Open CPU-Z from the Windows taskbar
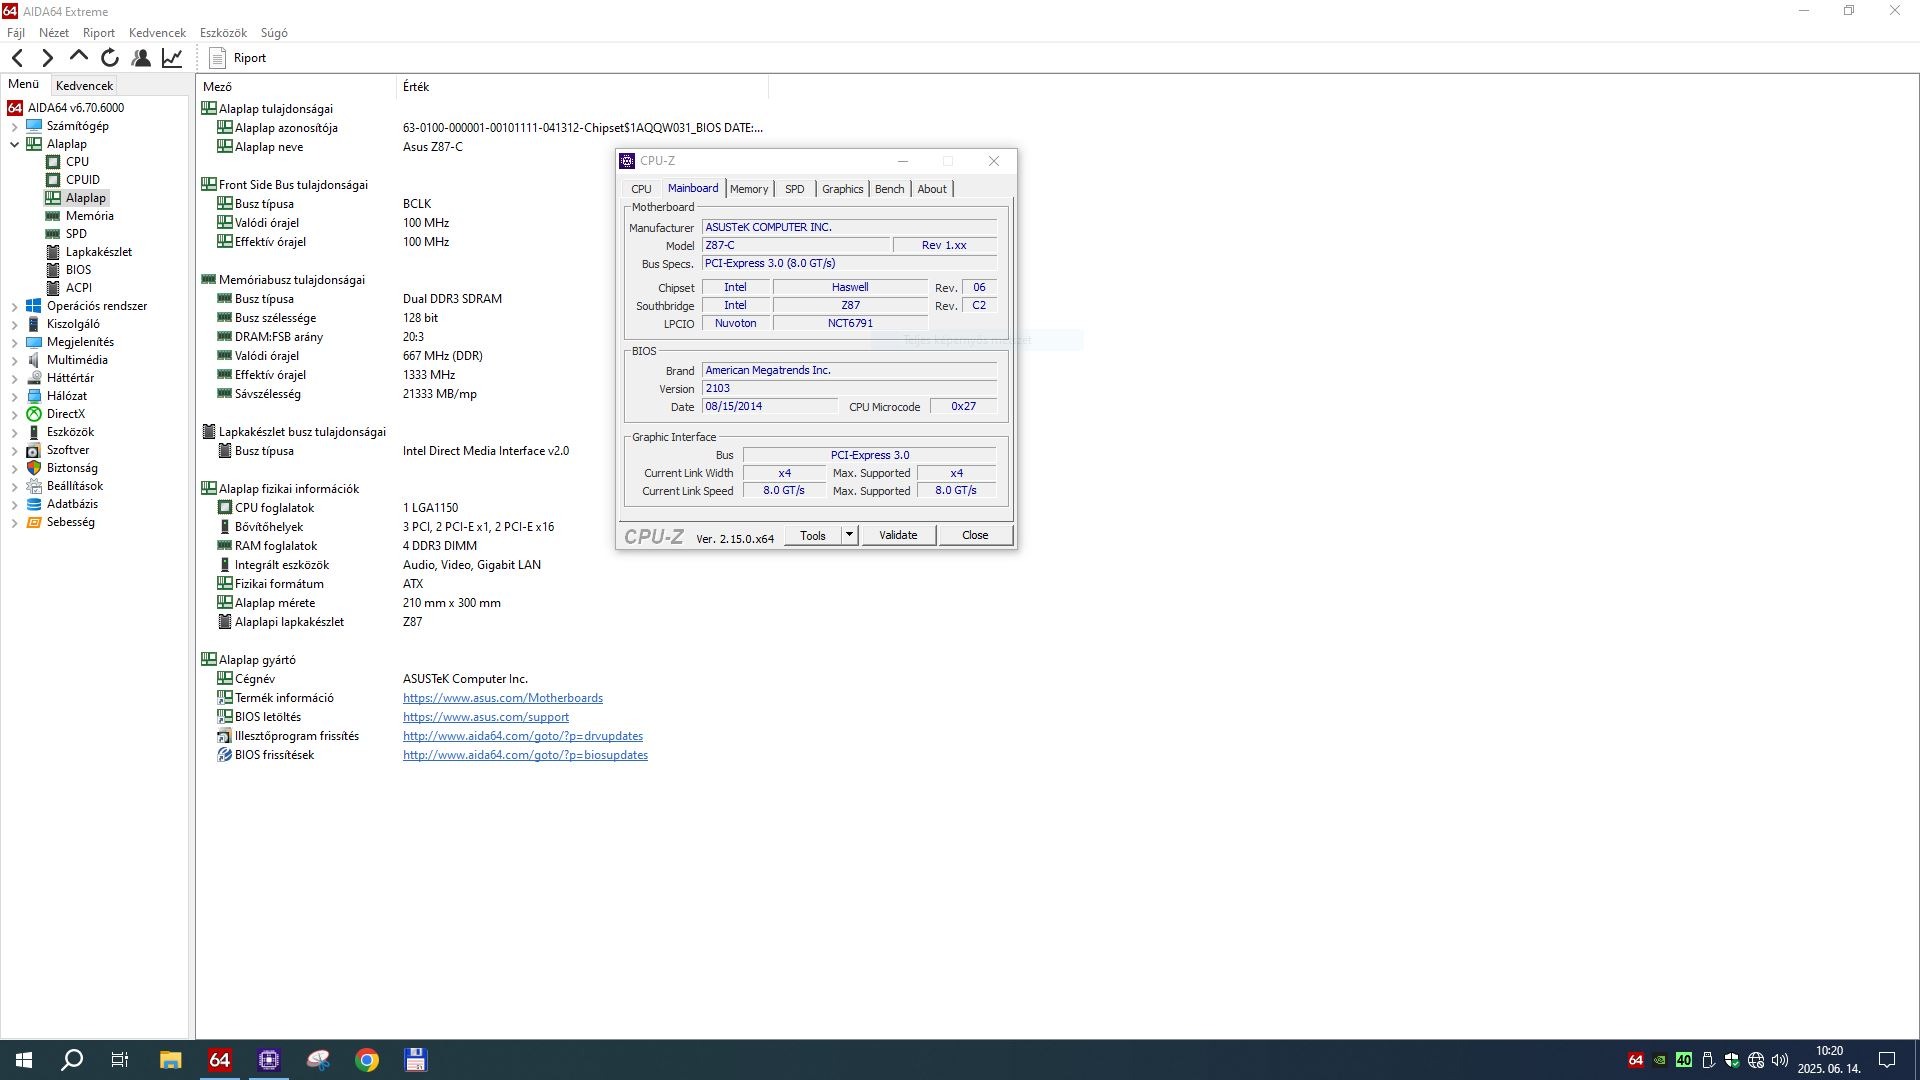The height and width of the screenshot is (1080, 1920). pos(269,1060)
